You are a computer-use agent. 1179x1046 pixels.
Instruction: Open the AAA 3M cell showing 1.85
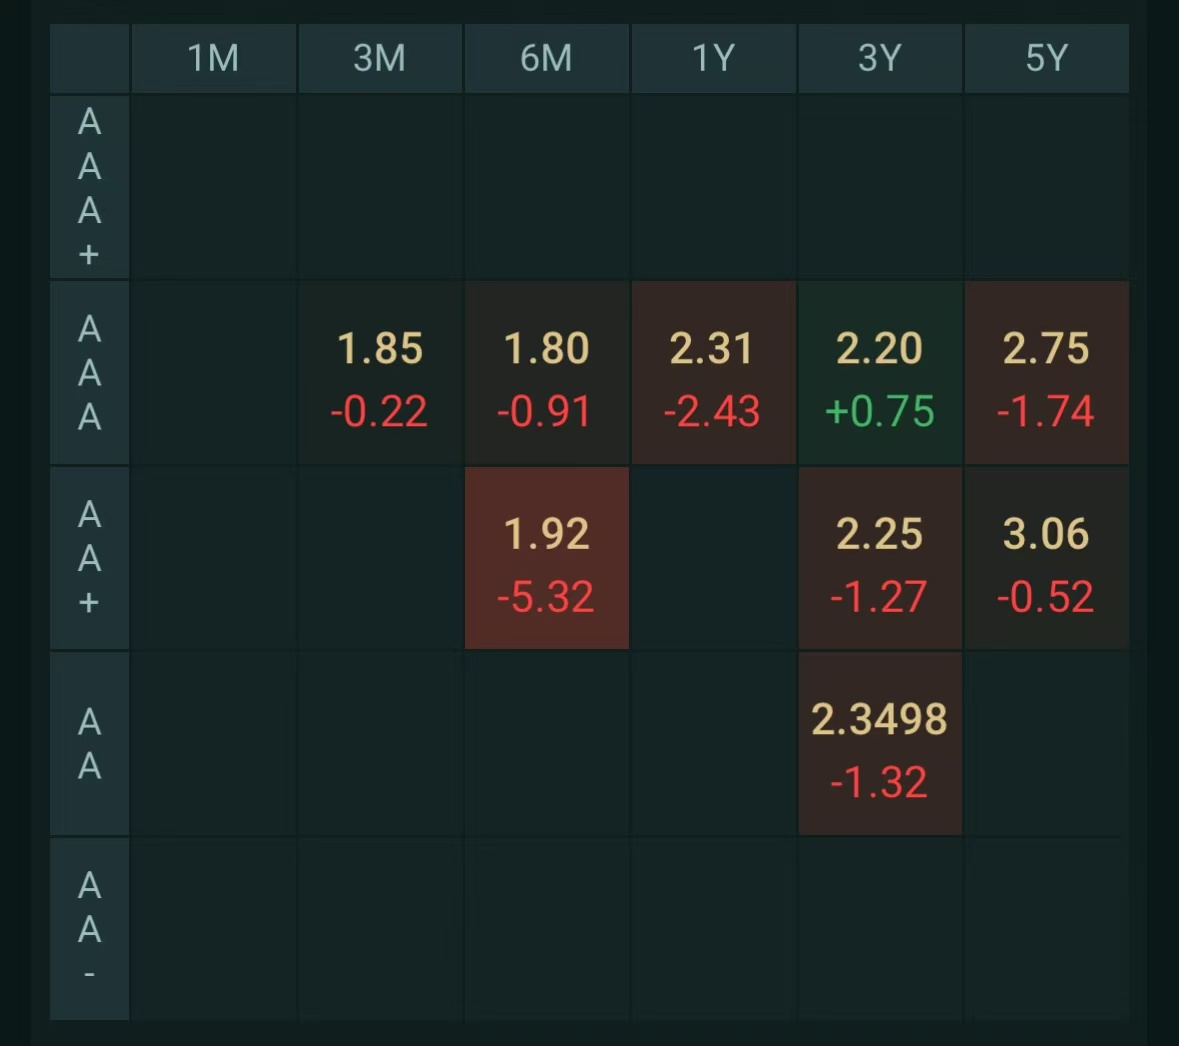coord(380,373)
